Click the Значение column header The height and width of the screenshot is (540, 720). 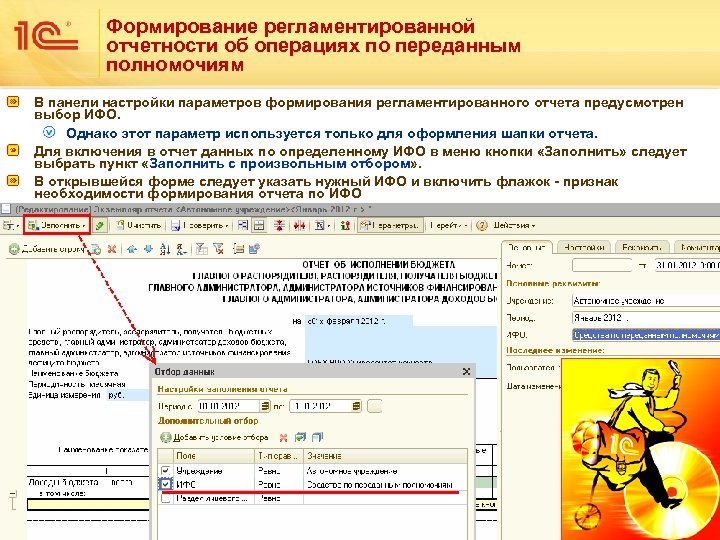point(385,456)
